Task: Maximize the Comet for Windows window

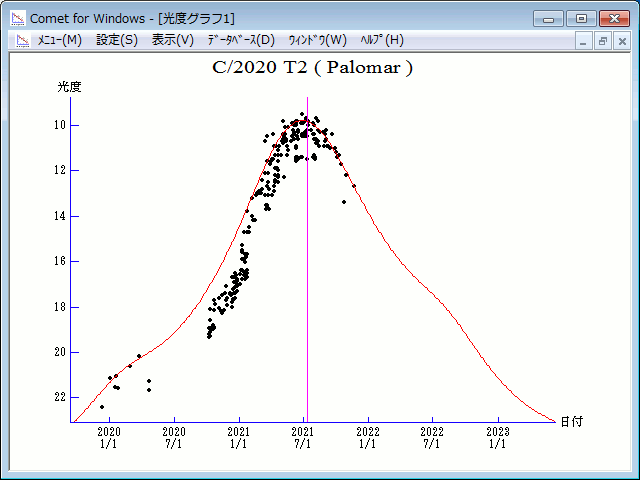Action: 581,19
